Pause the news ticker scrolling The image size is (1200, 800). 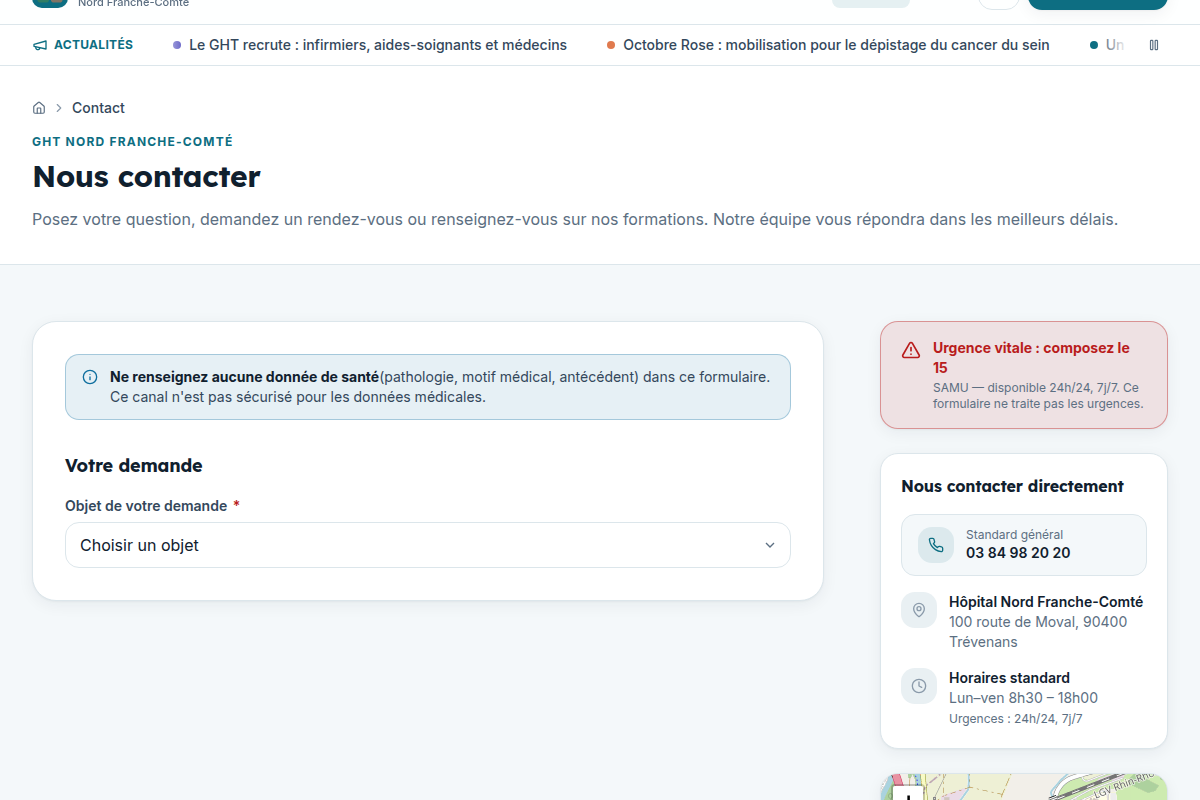pos(1154,45)
